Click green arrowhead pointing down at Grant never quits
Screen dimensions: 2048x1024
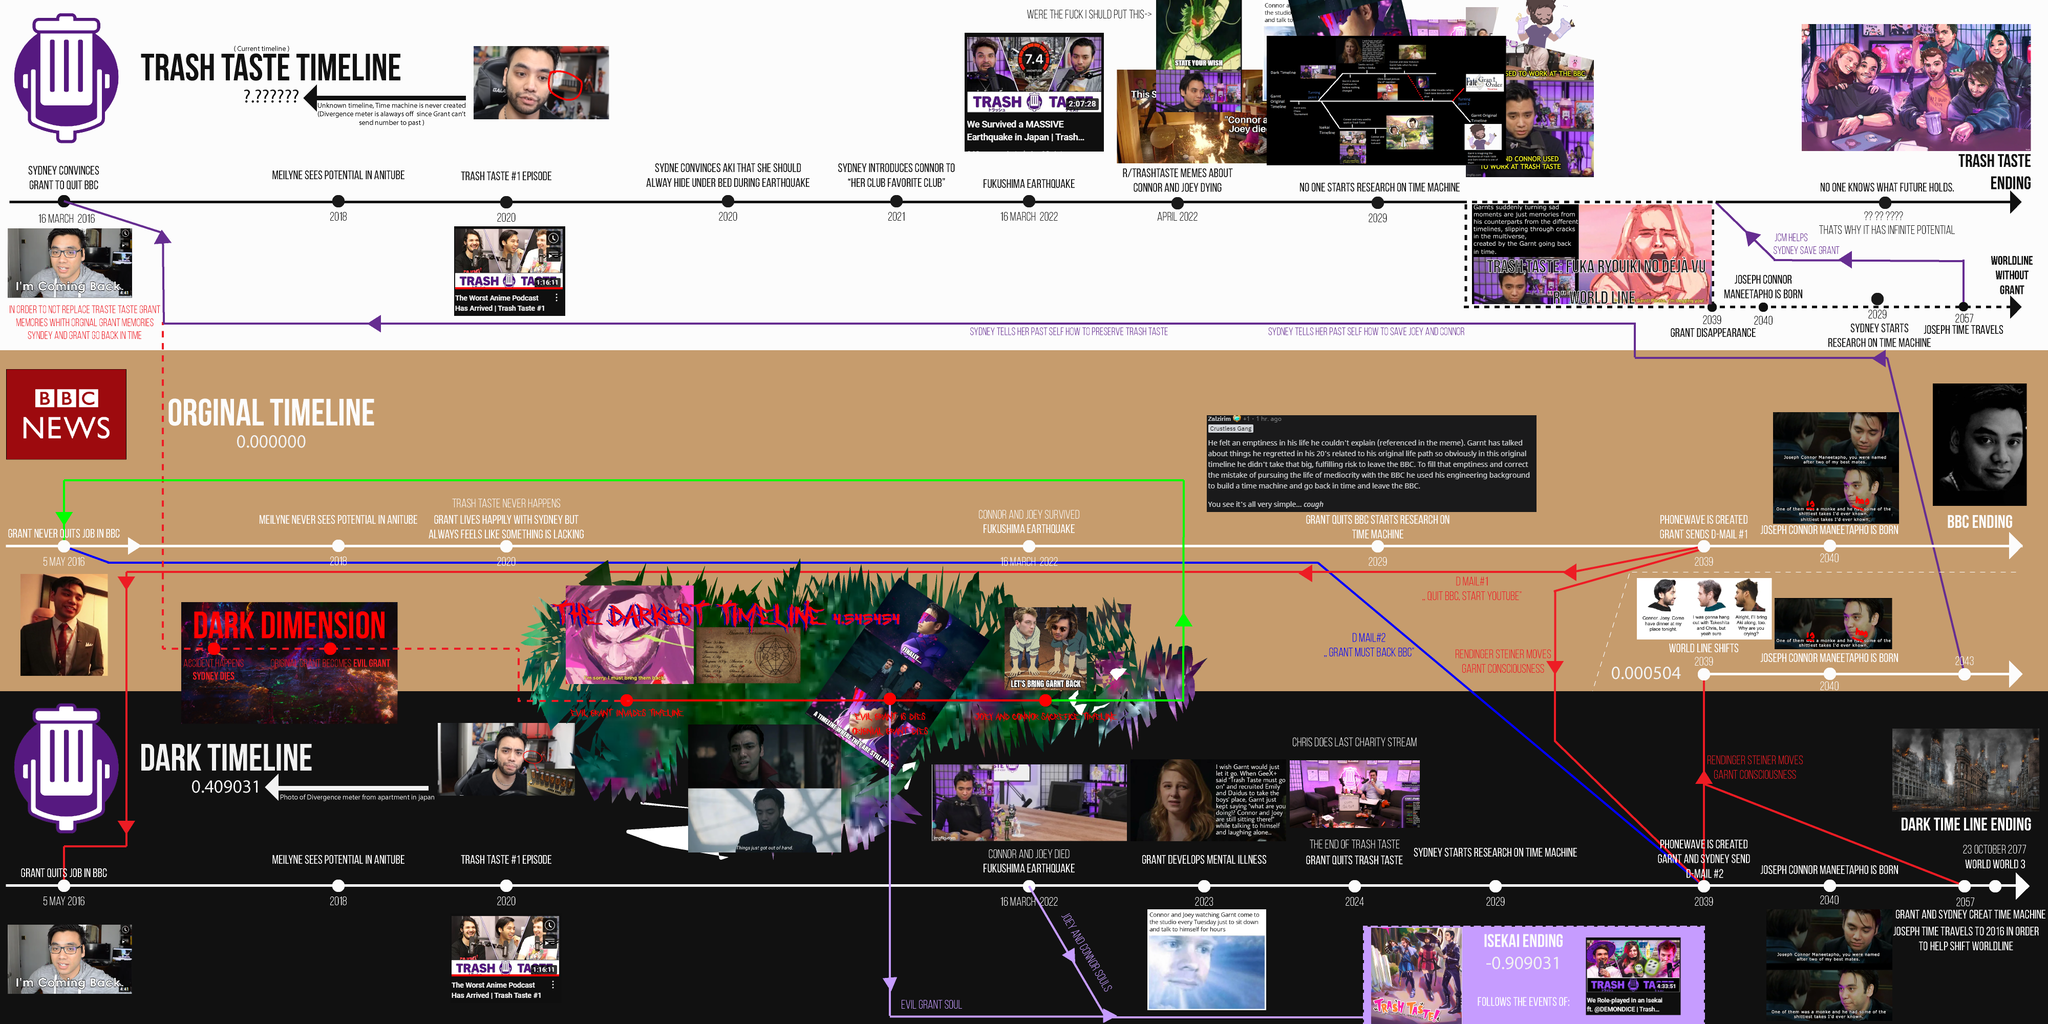pos(64,519)
